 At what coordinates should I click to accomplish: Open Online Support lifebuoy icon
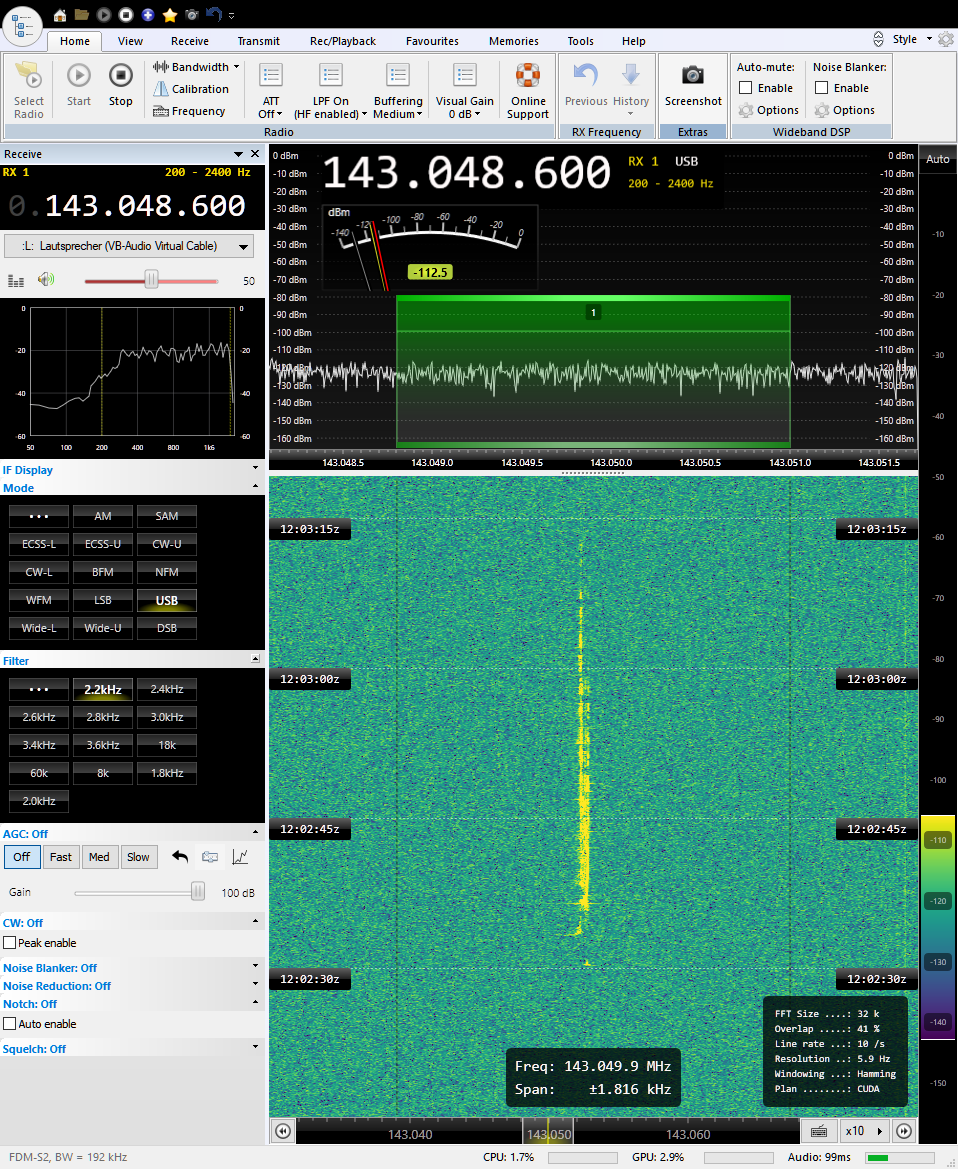pyautogui.click(x=528, y=75)
